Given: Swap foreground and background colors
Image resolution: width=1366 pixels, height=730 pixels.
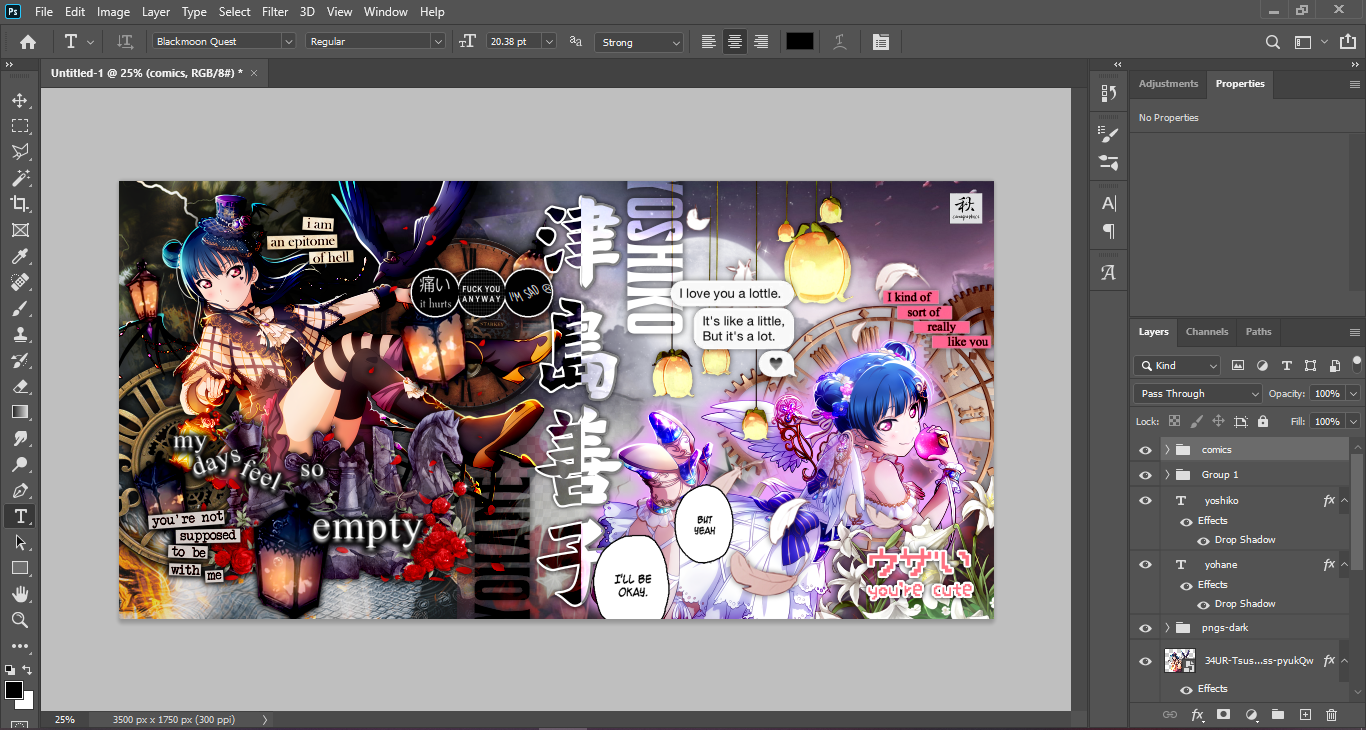Looking at the screenshot, I should tap(27, 670).
